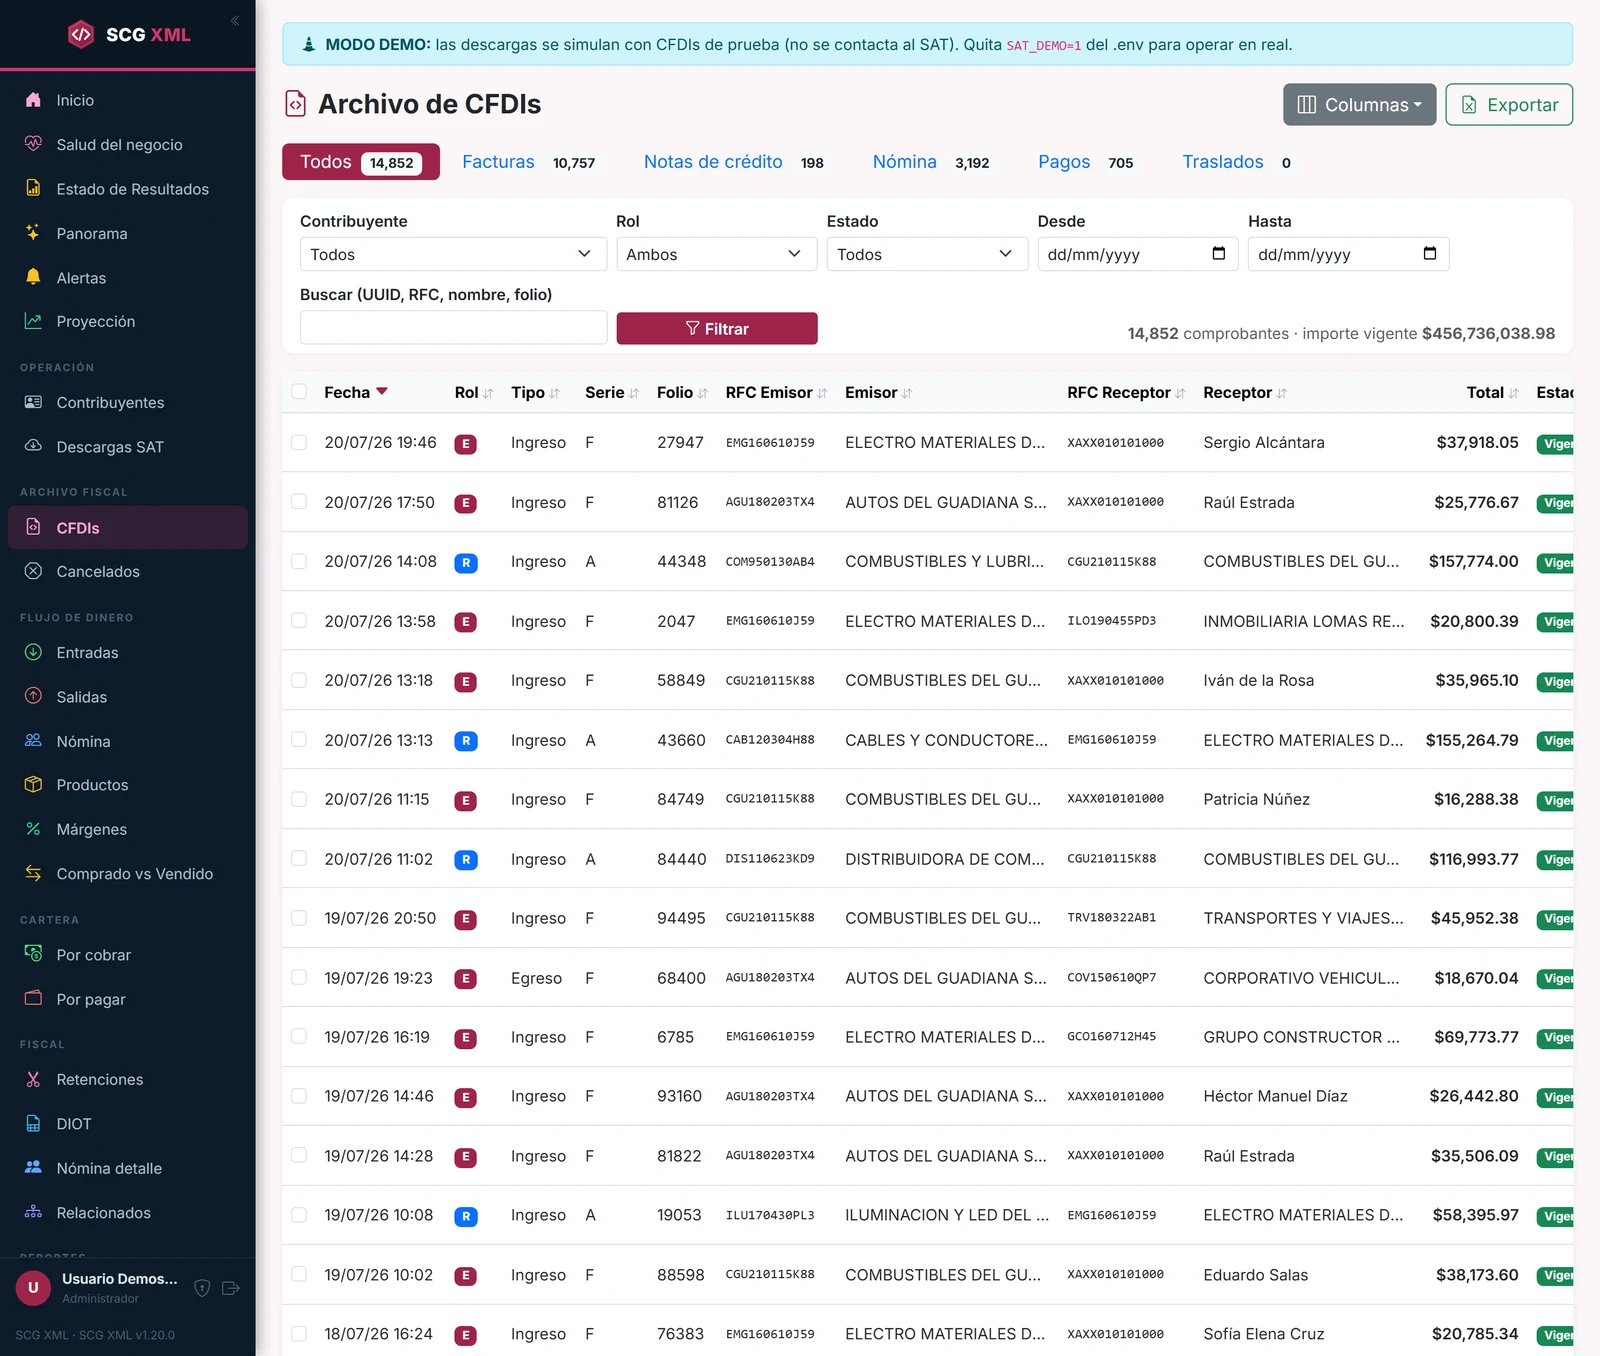The width and height of the screenshot is (1600, 1356).
Task: Switch to the Facturas tab
Action: point(528,162)
